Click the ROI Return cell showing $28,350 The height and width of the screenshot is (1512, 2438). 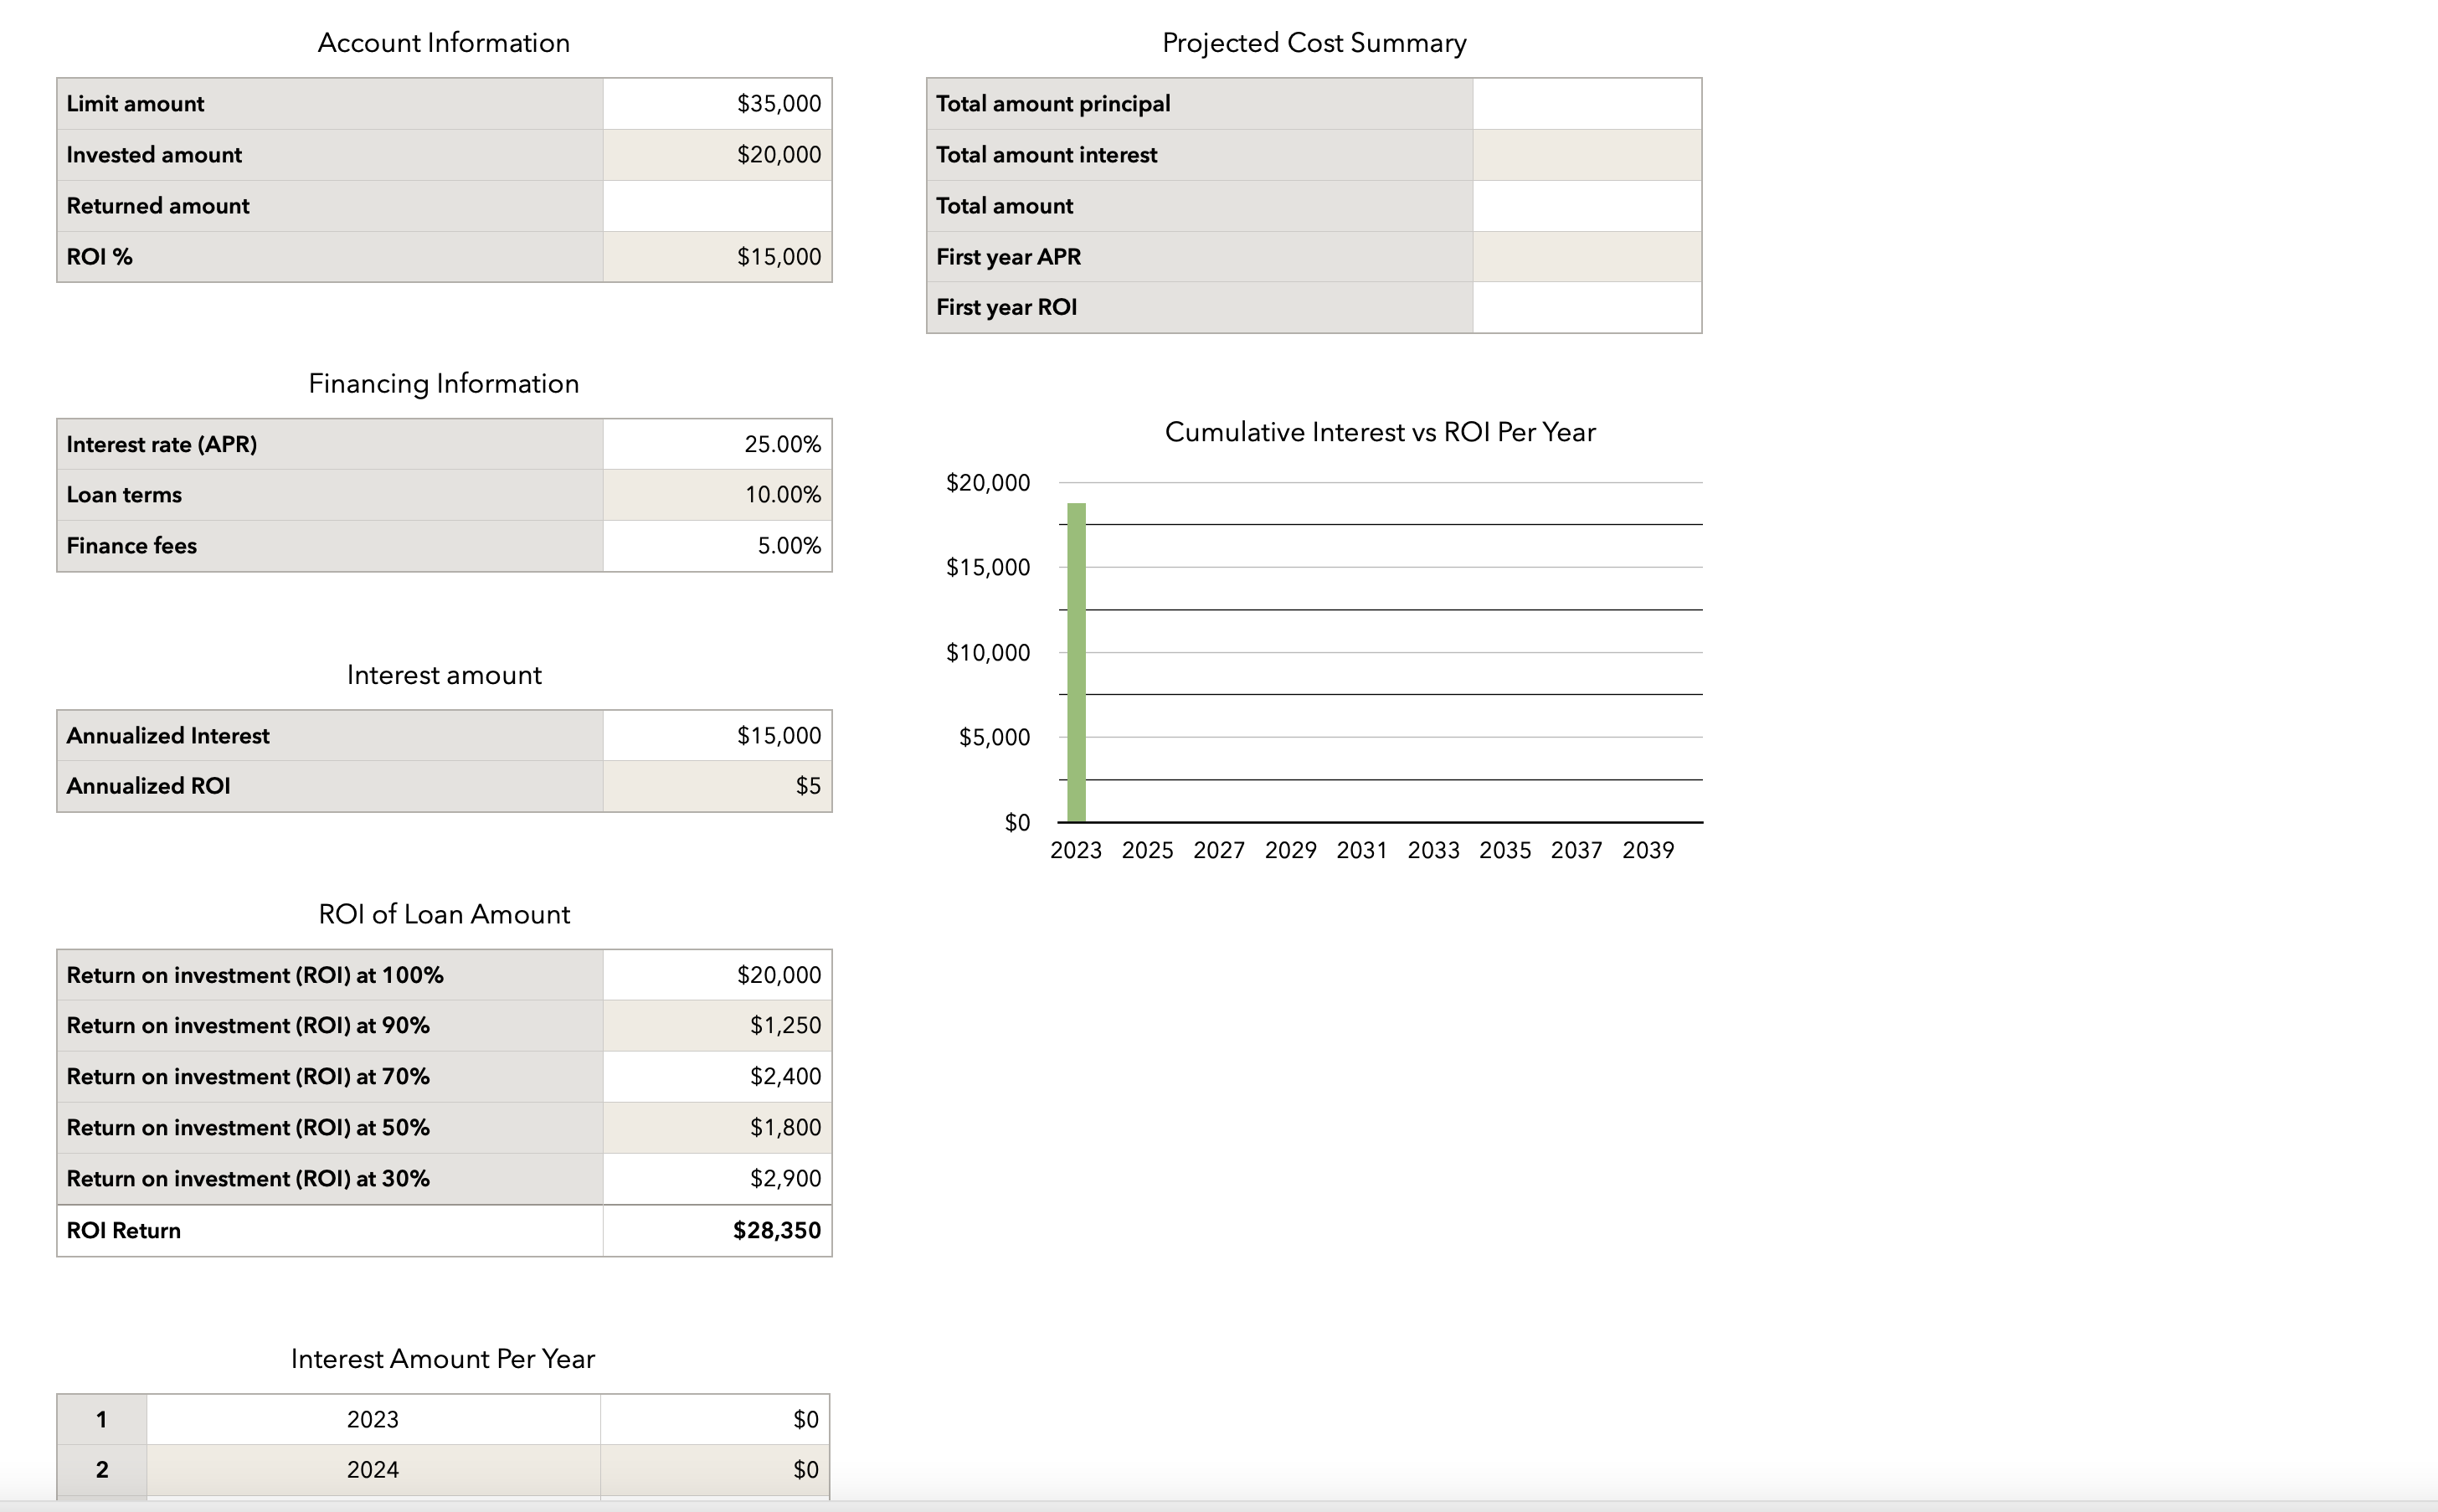coord(716,1229)
